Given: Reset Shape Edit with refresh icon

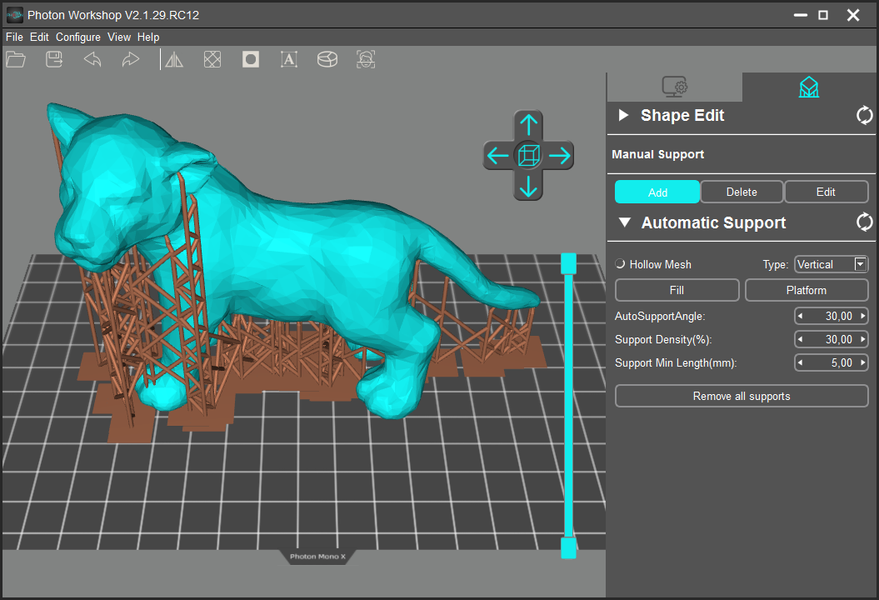Looking at the screenshot, I should [864, 116].
